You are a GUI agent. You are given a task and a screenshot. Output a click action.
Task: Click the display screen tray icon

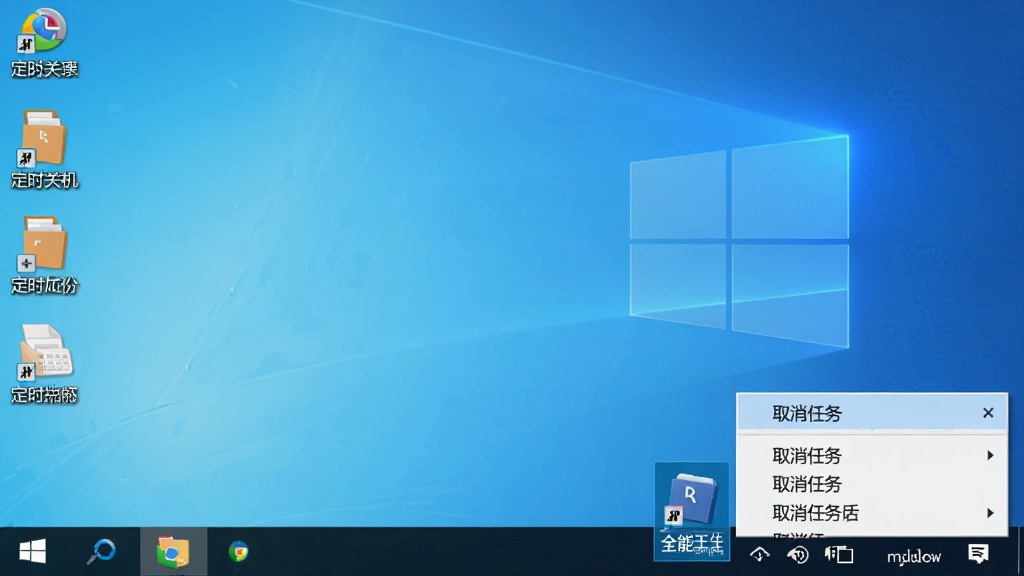(x=839, y=555)
